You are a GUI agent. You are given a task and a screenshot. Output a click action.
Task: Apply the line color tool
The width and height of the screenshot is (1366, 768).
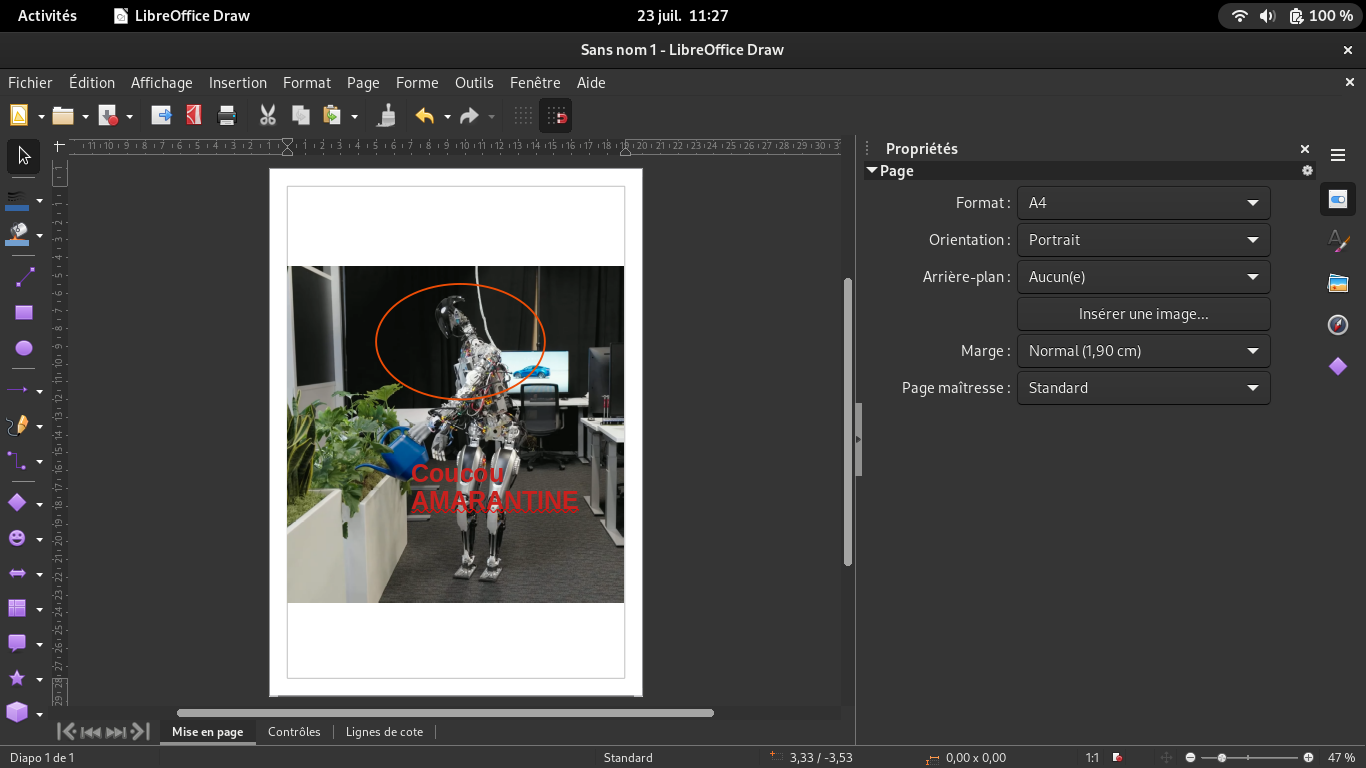click(x=18, y=200)
